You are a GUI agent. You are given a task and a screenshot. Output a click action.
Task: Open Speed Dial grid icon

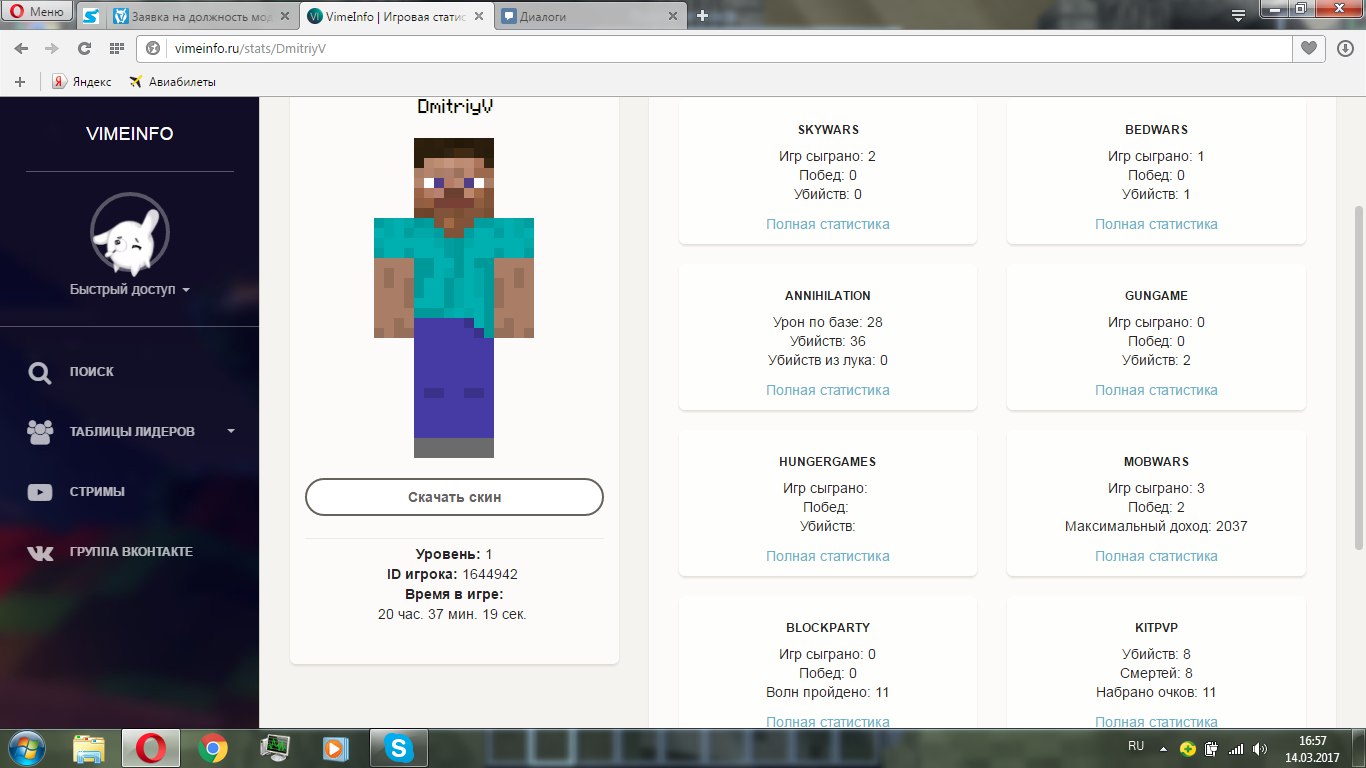pyautogui.click(x=116, y=48)
